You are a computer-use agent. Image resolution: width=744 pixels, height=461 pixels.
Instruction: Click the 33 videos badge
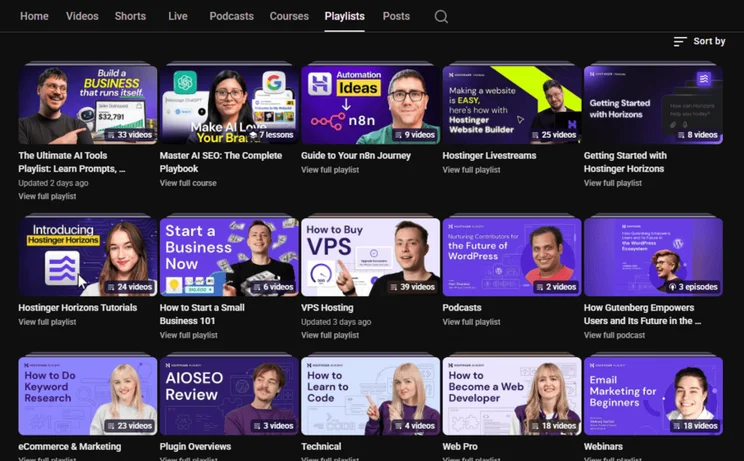pos(130,135)
